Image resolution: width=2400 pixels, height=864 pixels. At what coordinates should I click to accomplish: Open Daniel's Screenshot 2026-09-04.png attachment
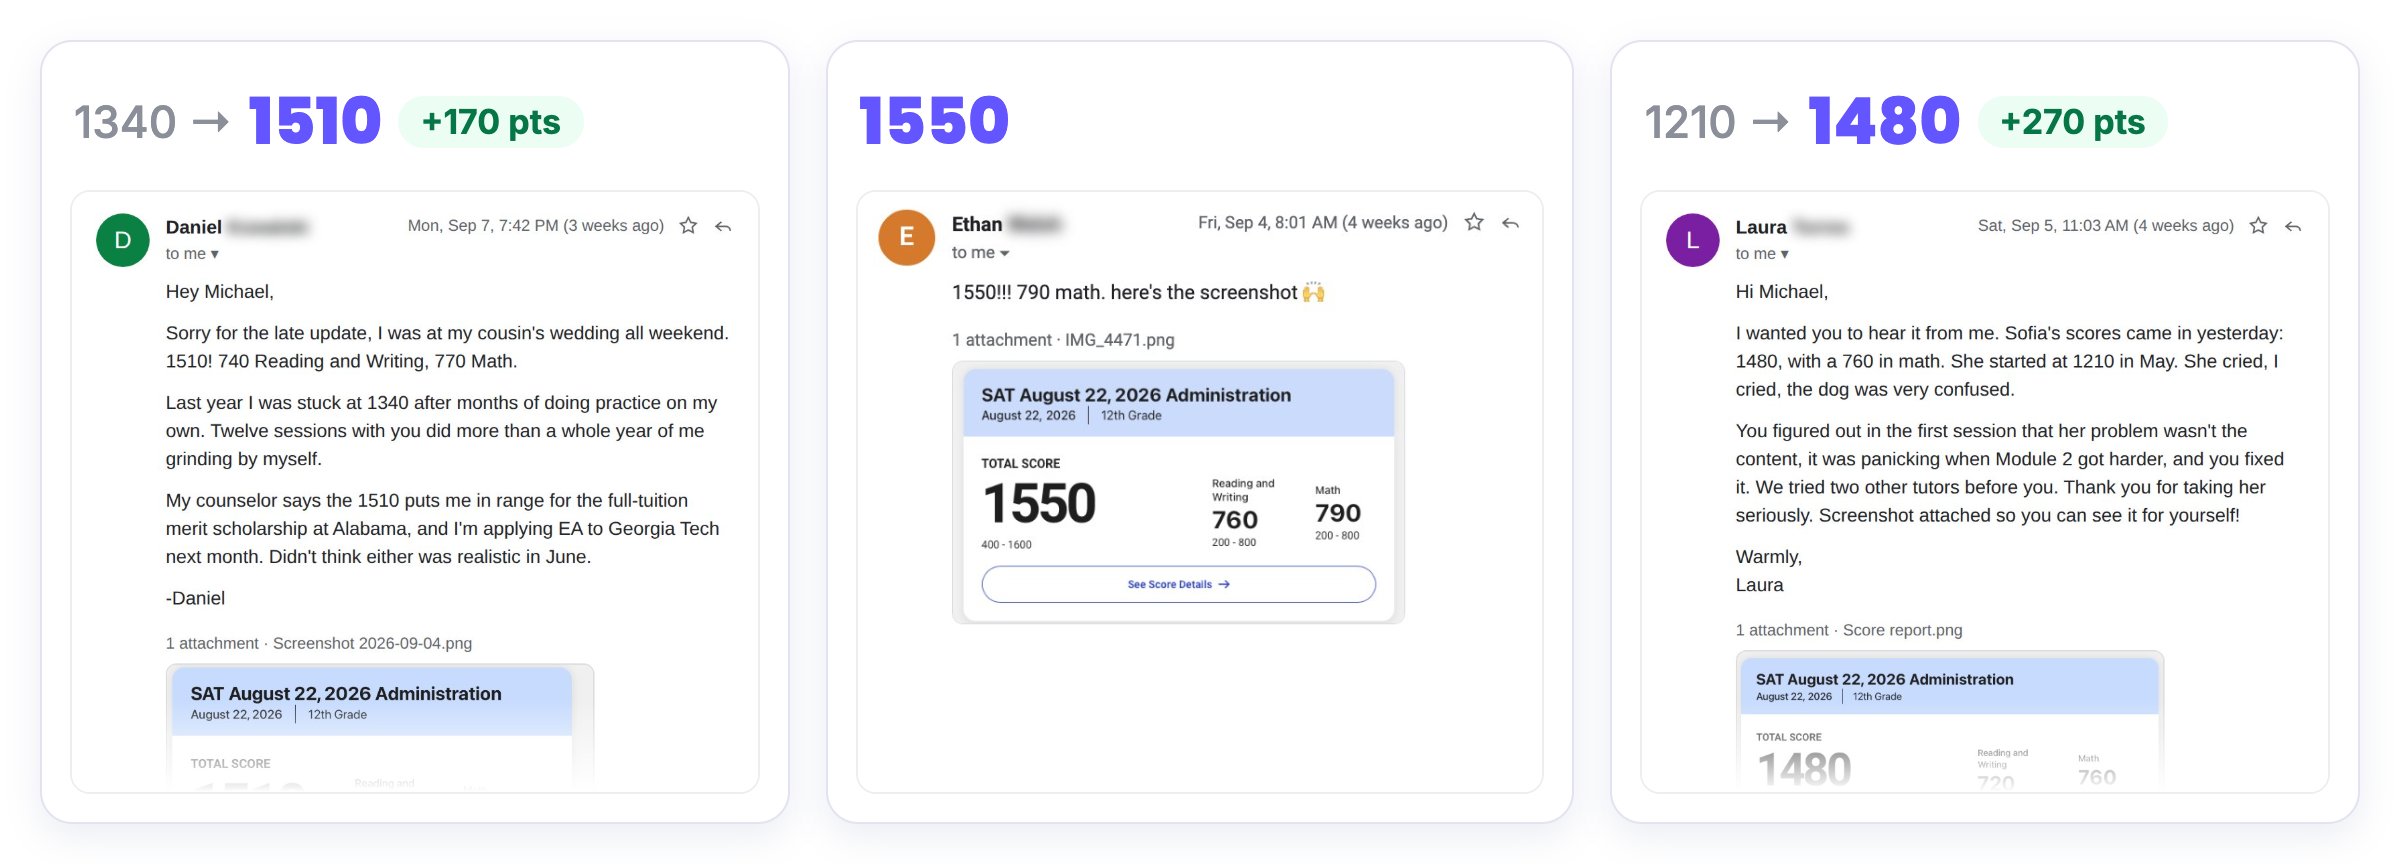click(380, 725)
